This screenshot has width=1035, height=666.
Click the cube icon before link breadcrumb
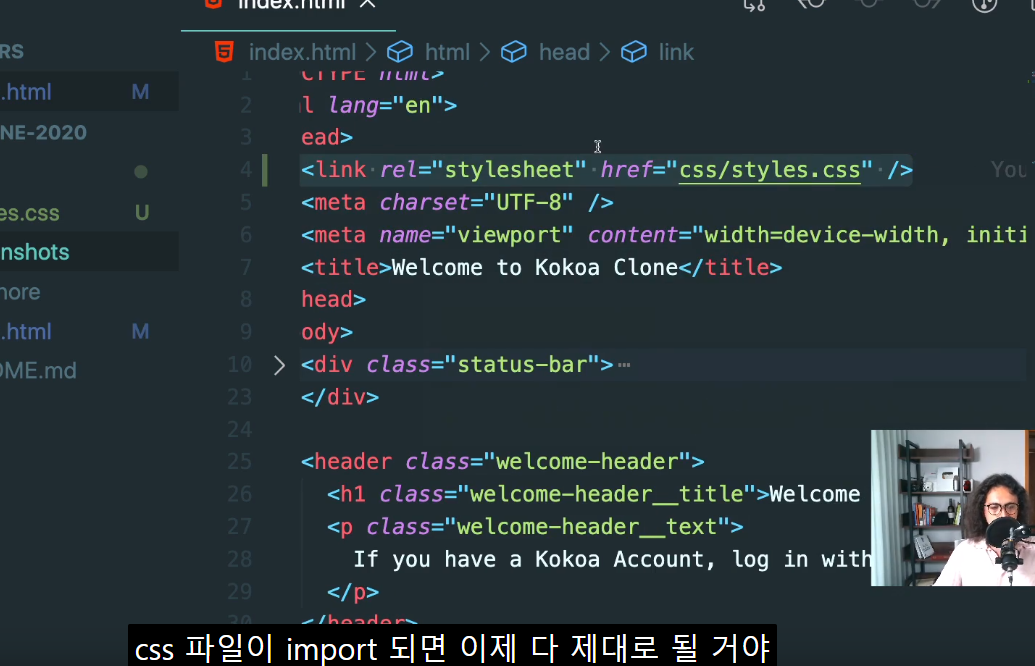[x=634, y=51]
